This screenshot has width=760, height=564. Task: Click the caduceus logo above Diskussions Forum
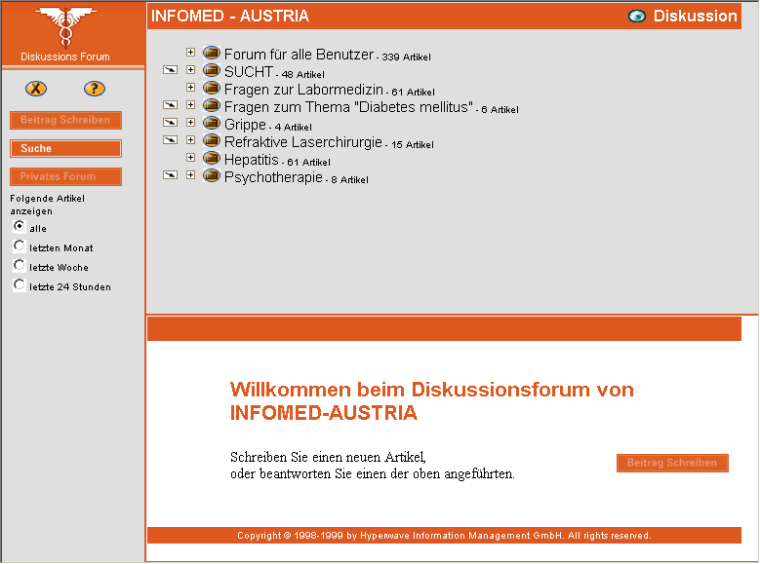65,27
